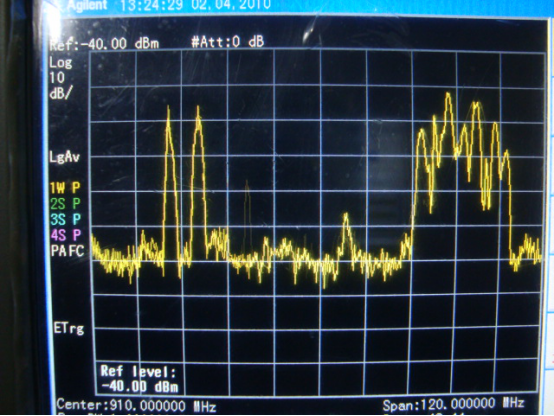The height and width of the screenshot is (416, 554).
Task: Click the ETrg trigger indicator
Action: [69, 328]
